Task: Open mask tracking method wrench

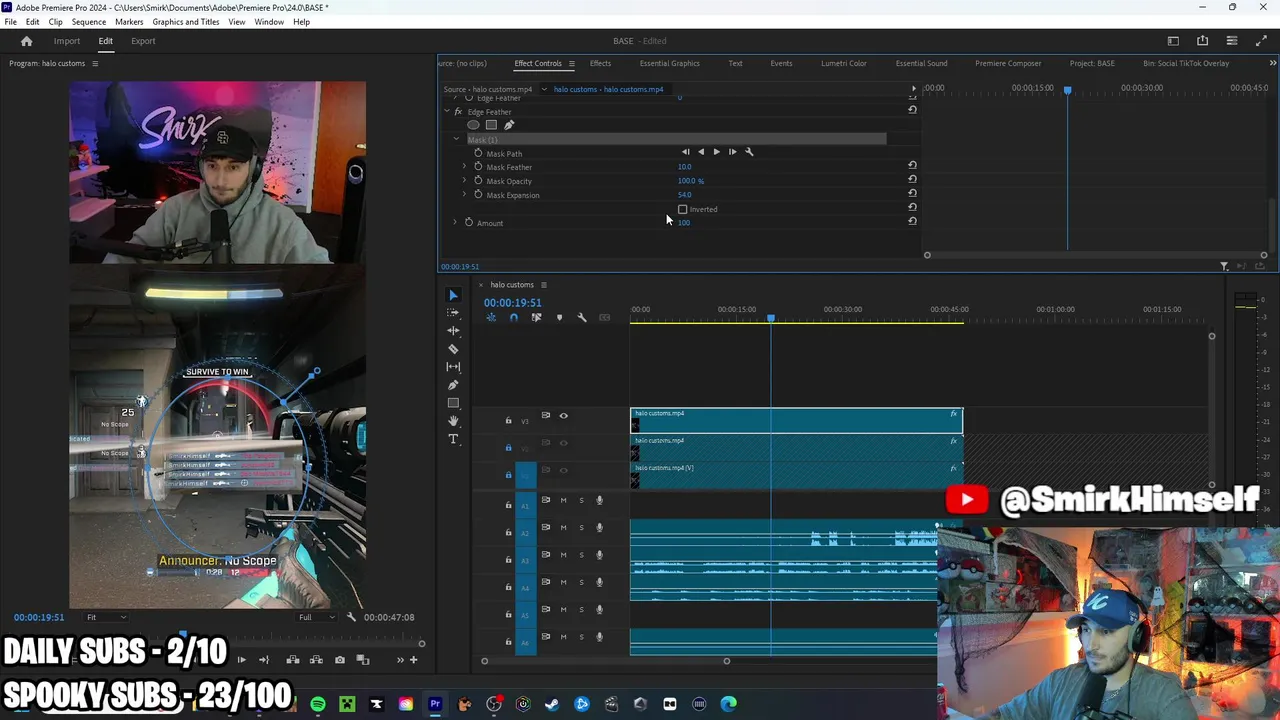Action: pyautogui.click(x=749, y=152)
